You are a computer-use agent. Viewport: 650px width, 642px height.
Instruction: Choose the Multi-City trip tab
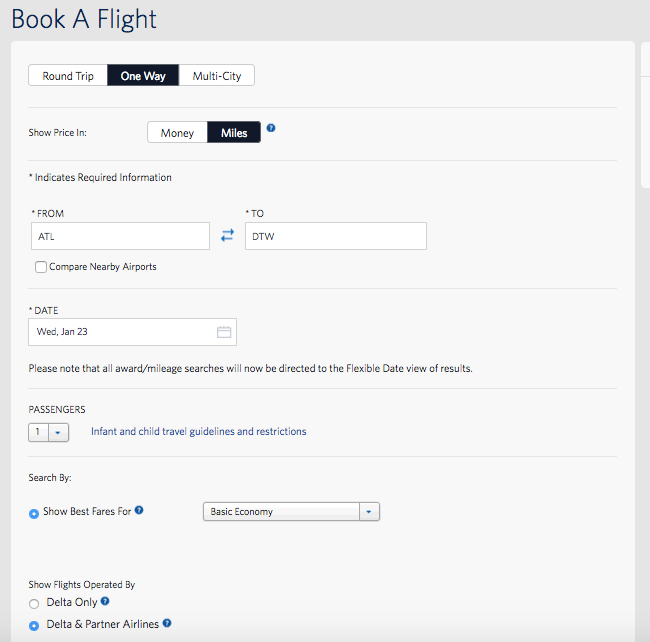click(x=217, y=76)
